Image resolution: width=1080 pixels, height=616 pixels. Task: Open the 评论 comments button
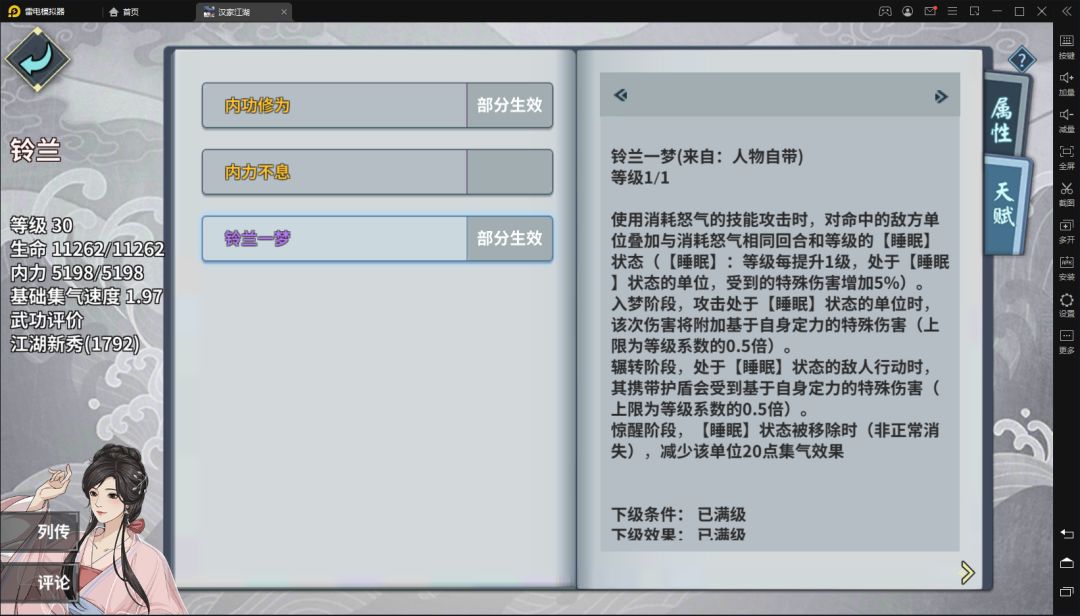pyautogui.click(x=40, y=583)
